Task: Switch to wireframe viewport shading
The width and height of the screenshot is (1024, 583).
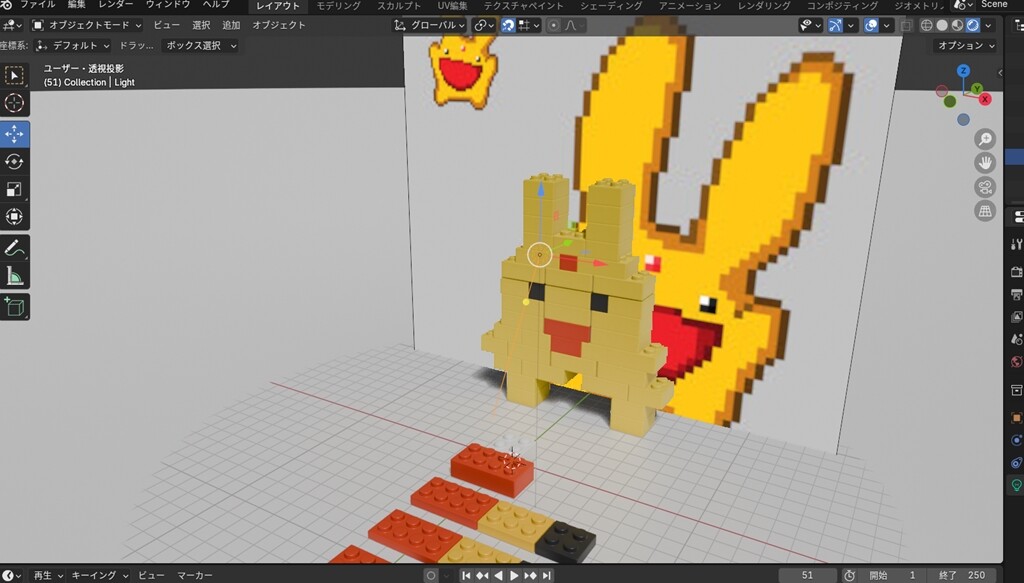Action: pyautogui.click(x=927, y=25)
